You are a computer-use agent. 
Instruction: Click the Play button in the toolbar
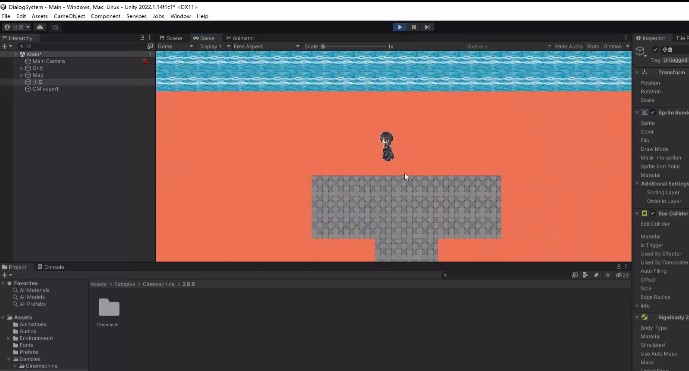click(x=399, y=27)
